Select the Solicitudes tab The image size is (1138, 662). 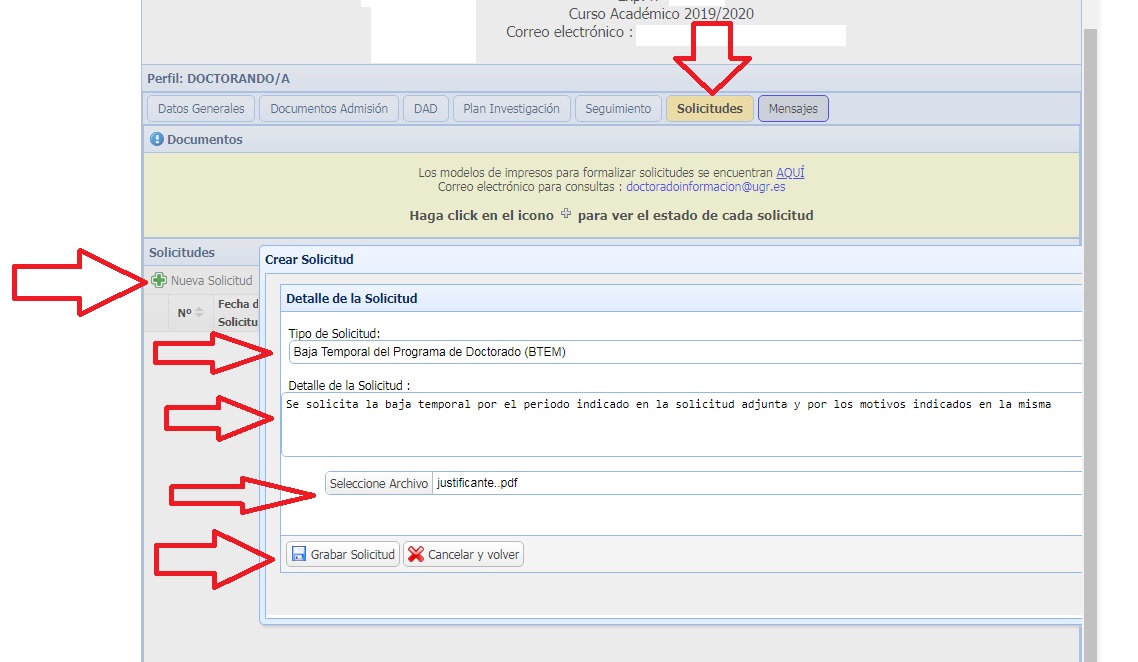coord(709,109)
